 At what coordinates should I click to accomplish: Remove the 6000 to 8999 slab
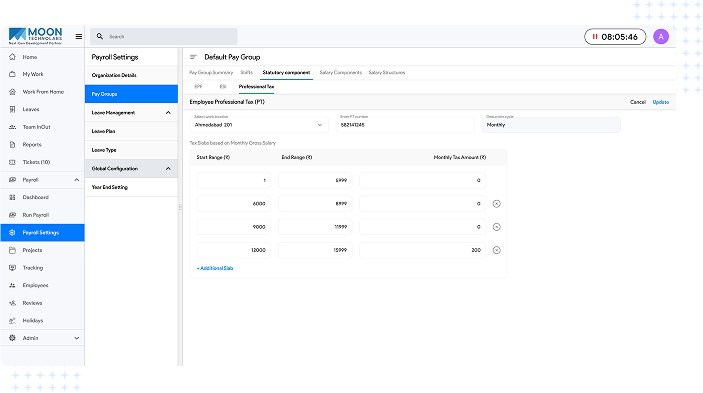coord(496,204)
